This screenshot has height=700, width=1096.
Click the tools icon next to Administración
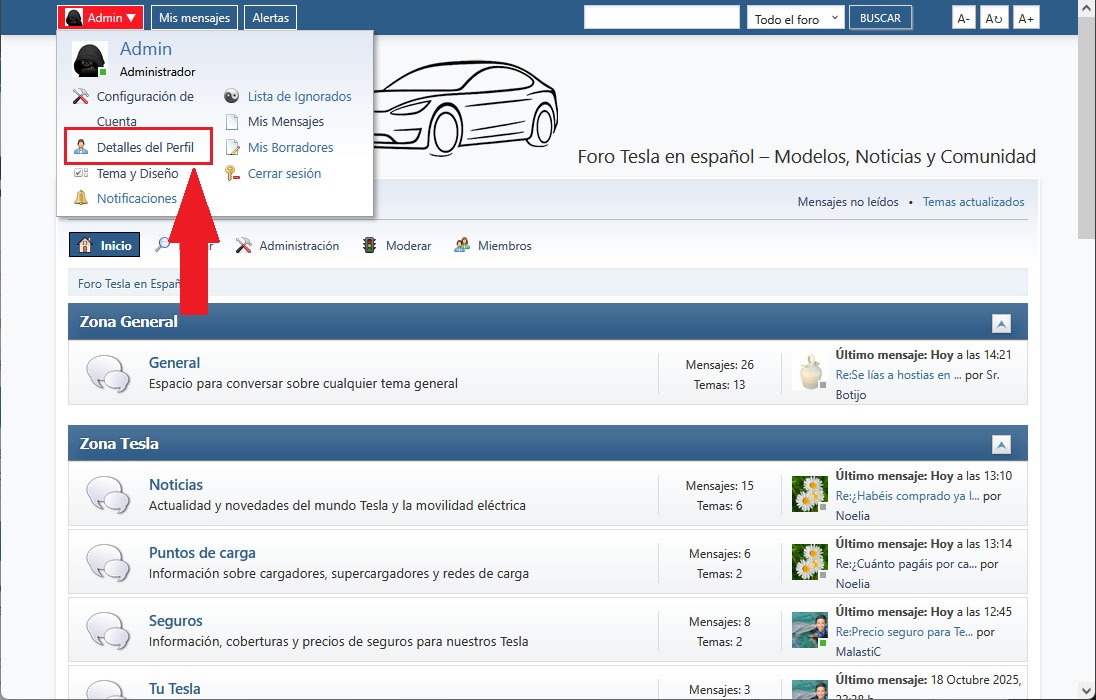(244, 246)
